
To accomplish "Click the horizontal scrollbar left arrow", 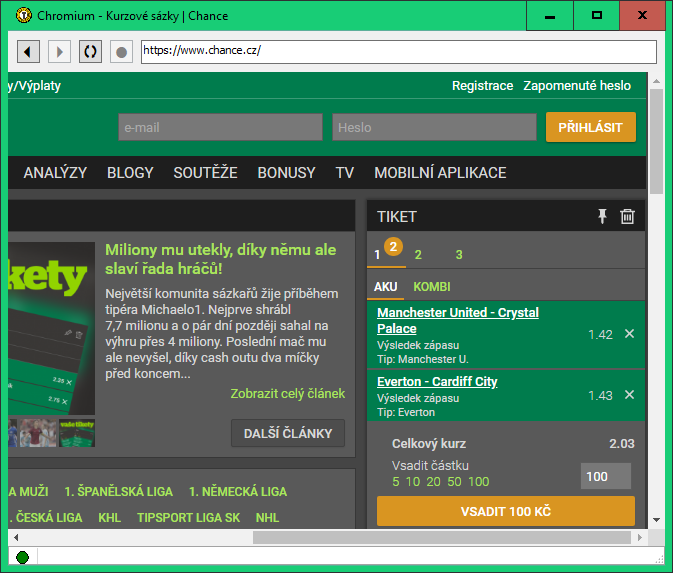I will pyautogui.click(x=16, y=537).
